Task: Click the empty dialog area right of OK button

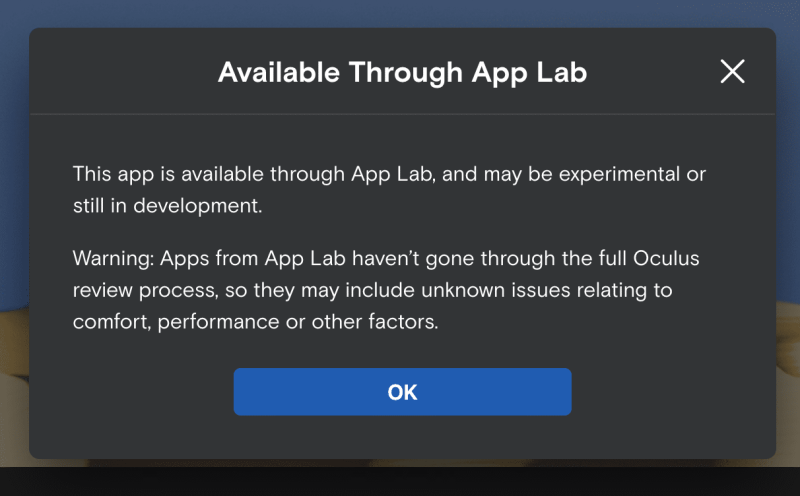Action: (x=673, y=392)
